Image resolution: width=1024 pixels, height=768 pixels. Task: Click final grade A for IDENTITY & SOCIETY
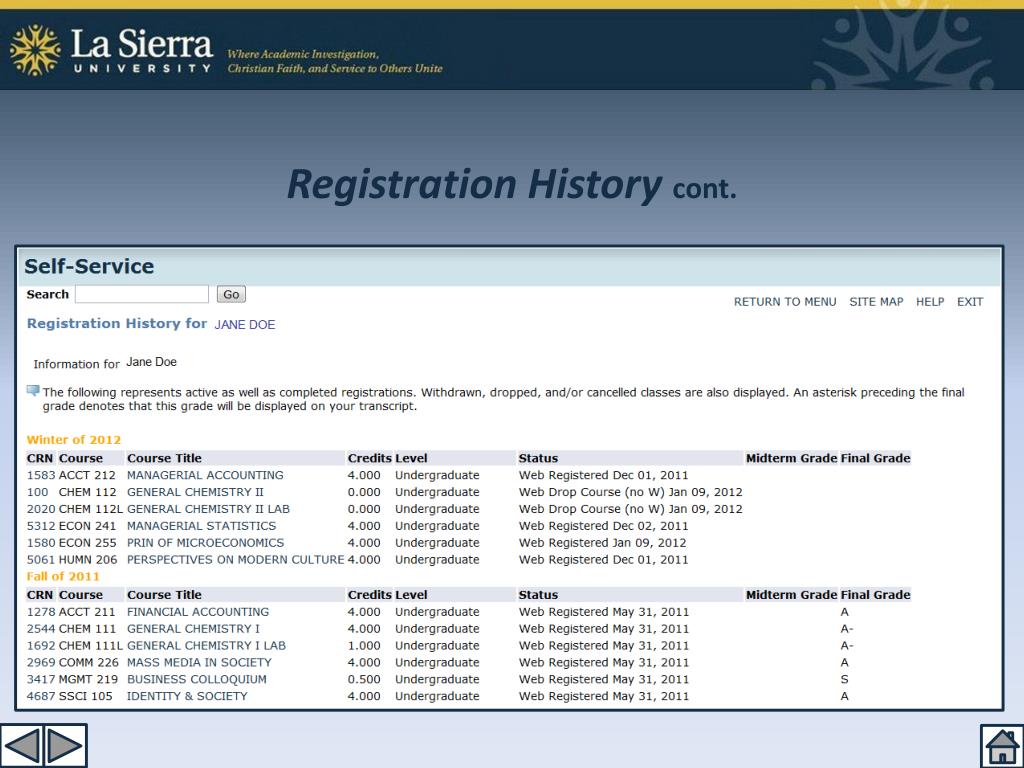[844, 697]
